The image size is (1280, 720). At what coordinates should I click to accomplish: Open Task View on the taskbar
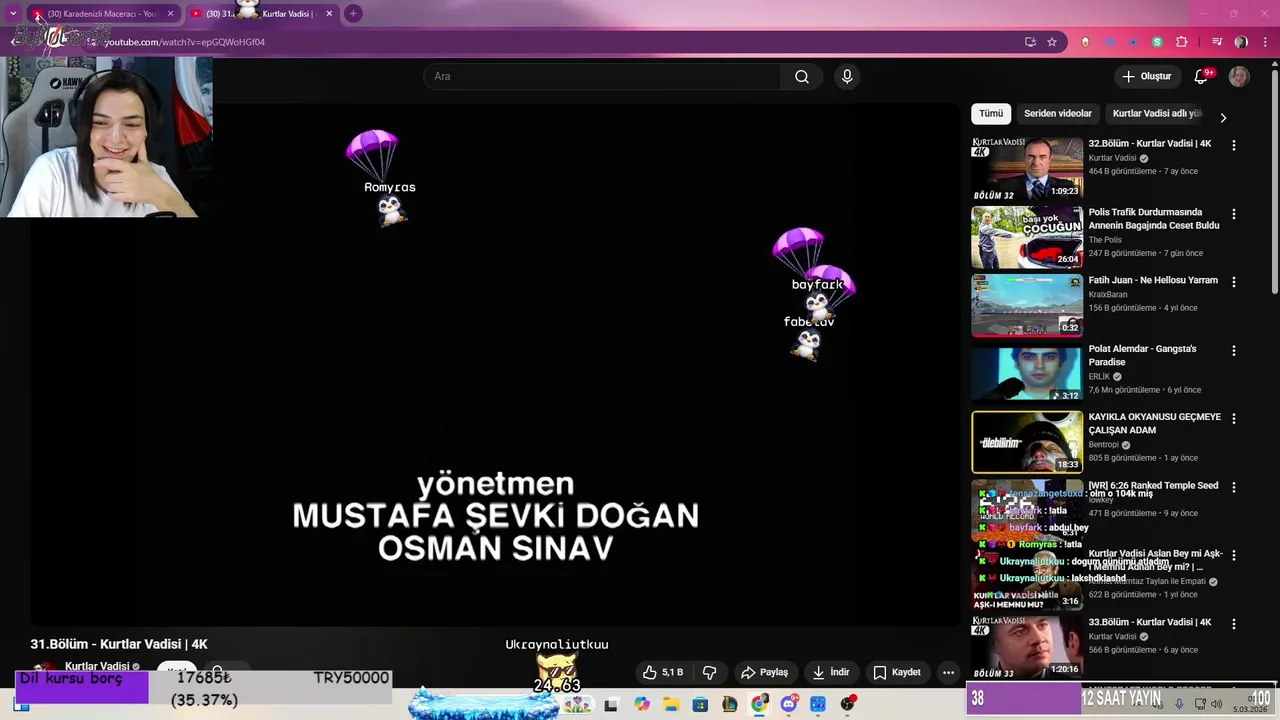tap(611, 705)
